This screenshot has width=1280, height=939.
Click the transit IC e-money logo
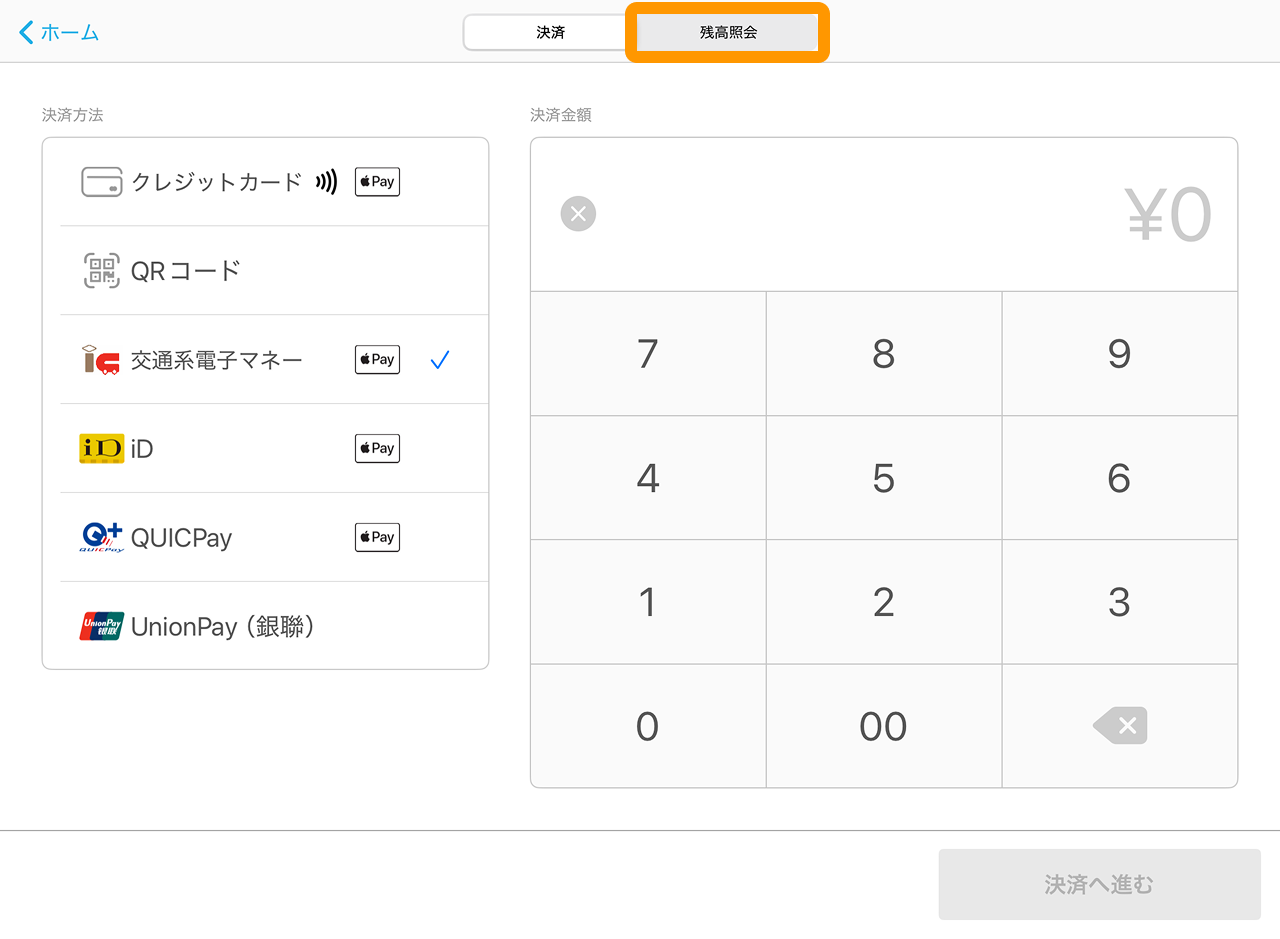tap(101, 360)
